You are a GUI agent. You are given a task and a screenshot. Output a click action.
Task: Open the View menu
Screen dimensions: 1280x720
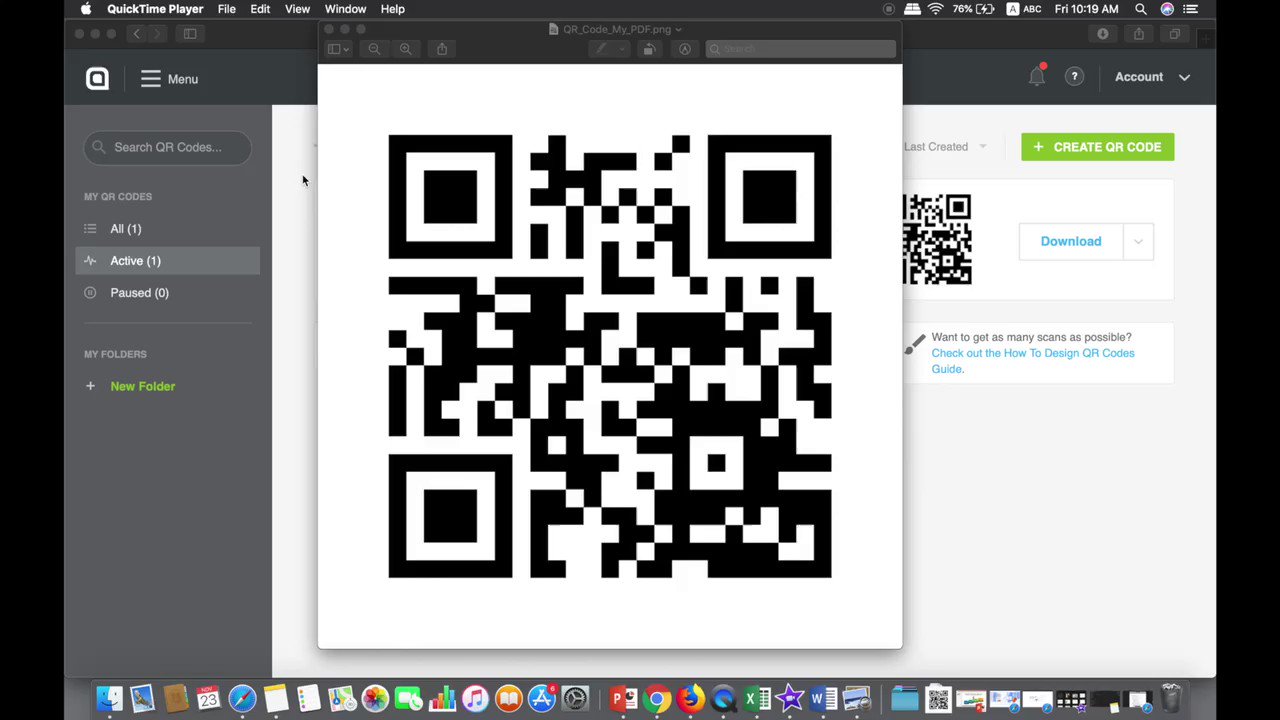[297, 9]
